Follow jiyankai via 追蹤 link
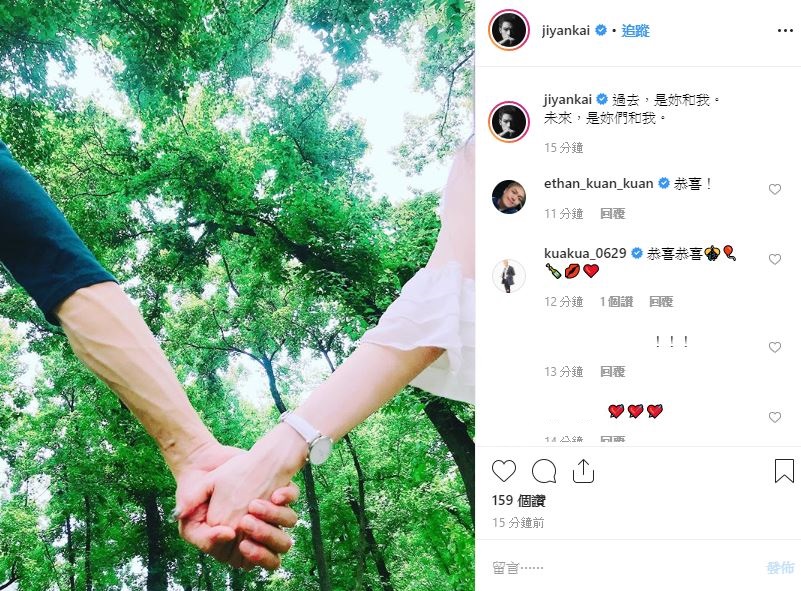This screenshot has width=801, height=591. [635, 31]
